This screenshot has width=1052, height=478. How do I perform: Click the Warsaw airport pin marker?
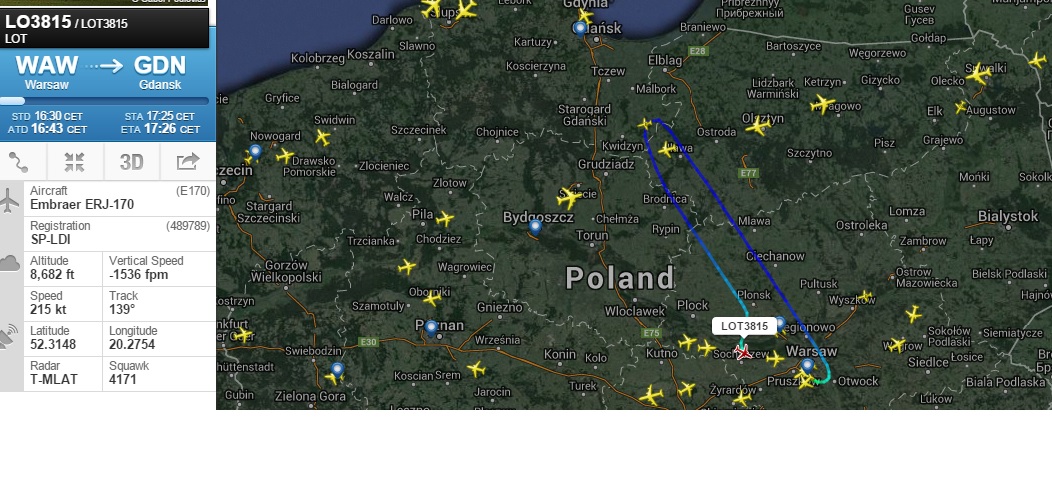(x=808, y=366)
